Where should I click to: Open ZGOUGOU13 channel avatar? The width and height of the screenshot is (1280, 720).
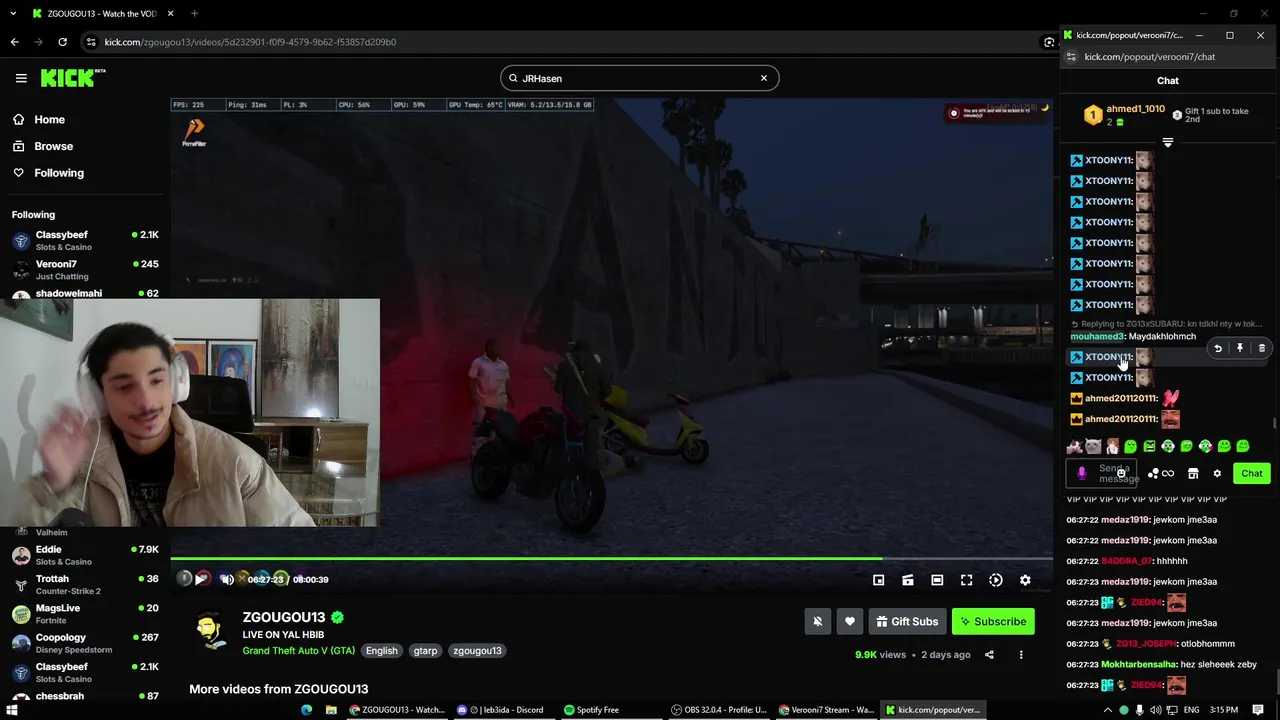[x=209, y=632]
